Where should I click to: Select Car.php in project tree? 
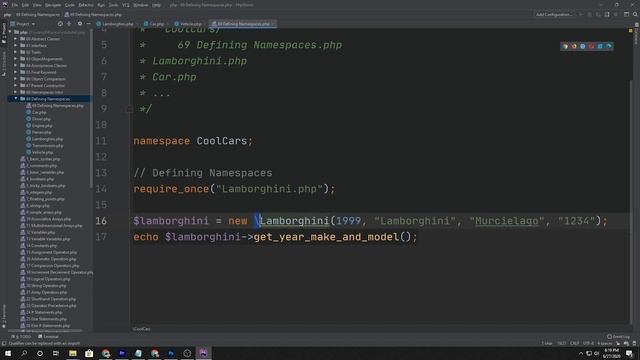tap(36, 112)
